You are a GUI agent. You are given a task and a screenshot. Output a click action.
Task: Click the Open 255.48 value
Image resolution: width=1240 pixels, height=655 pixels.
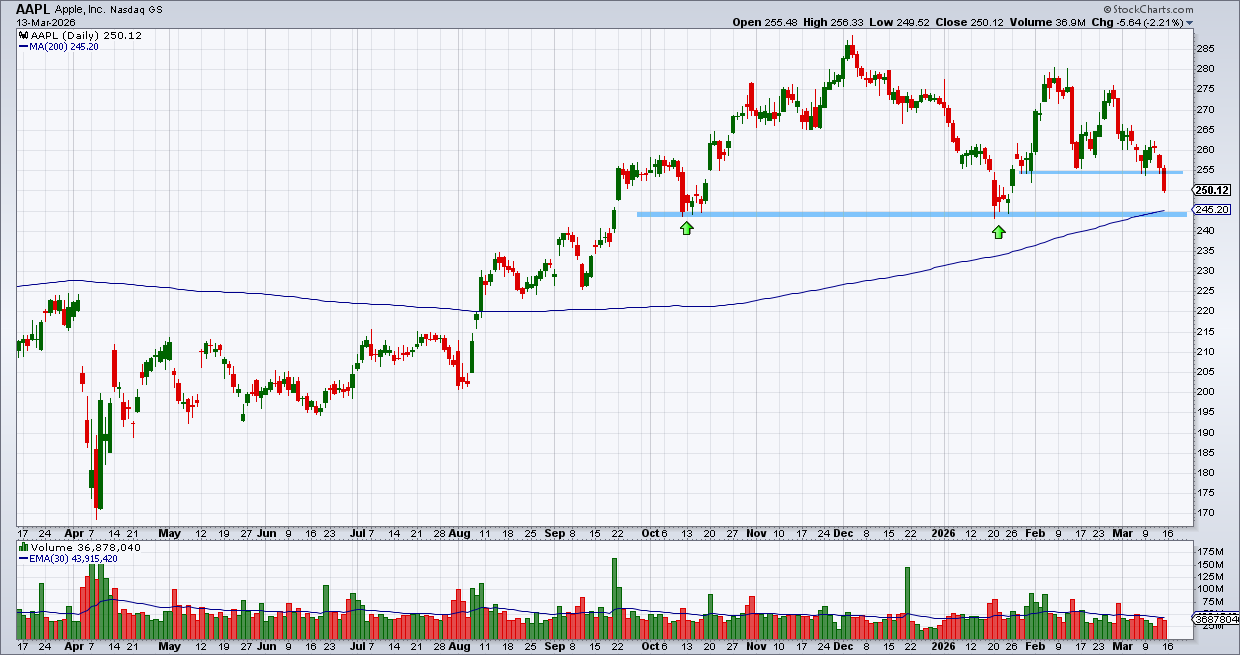click(x=766, y=22)
